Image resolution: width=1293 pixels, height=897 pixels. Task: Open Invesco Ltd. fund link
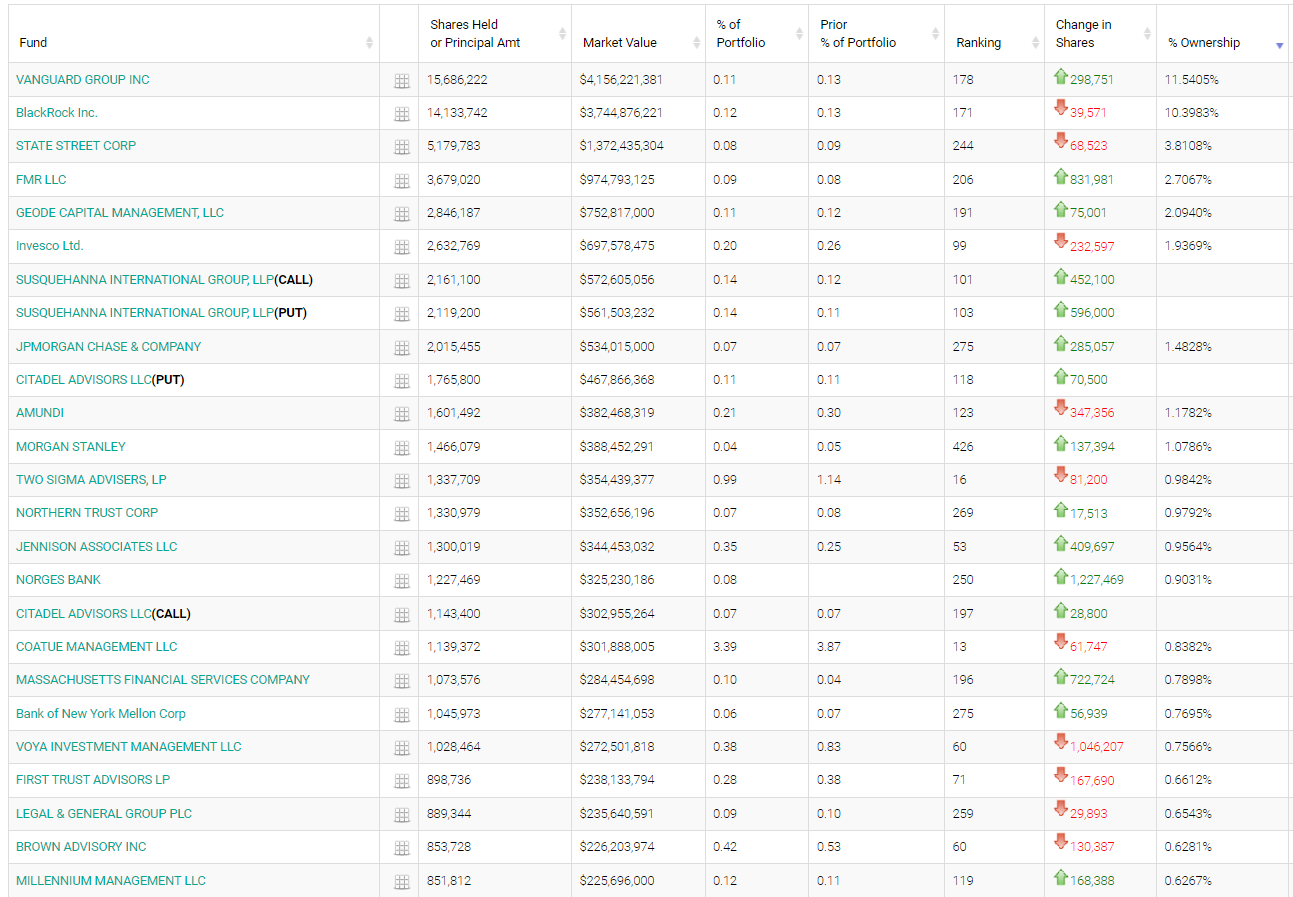click(50, 246)
